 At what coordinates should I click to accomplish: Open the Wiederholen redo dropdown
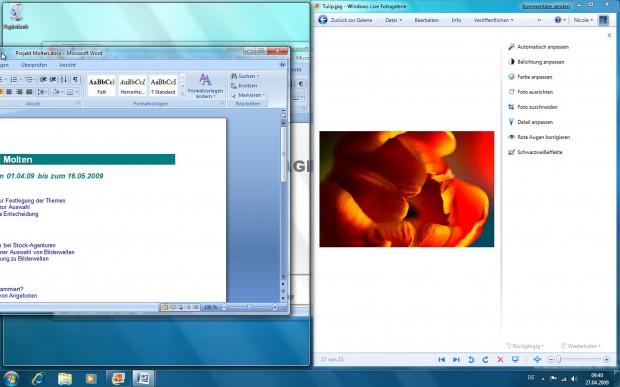580,346
